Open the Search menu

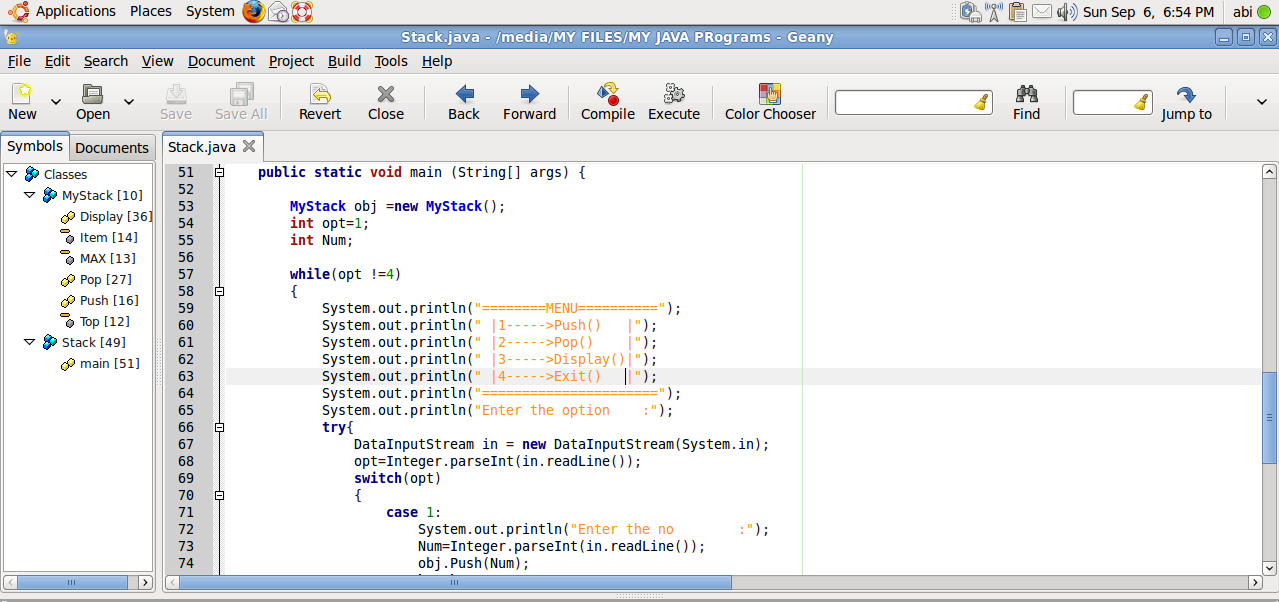pos(106,61)
